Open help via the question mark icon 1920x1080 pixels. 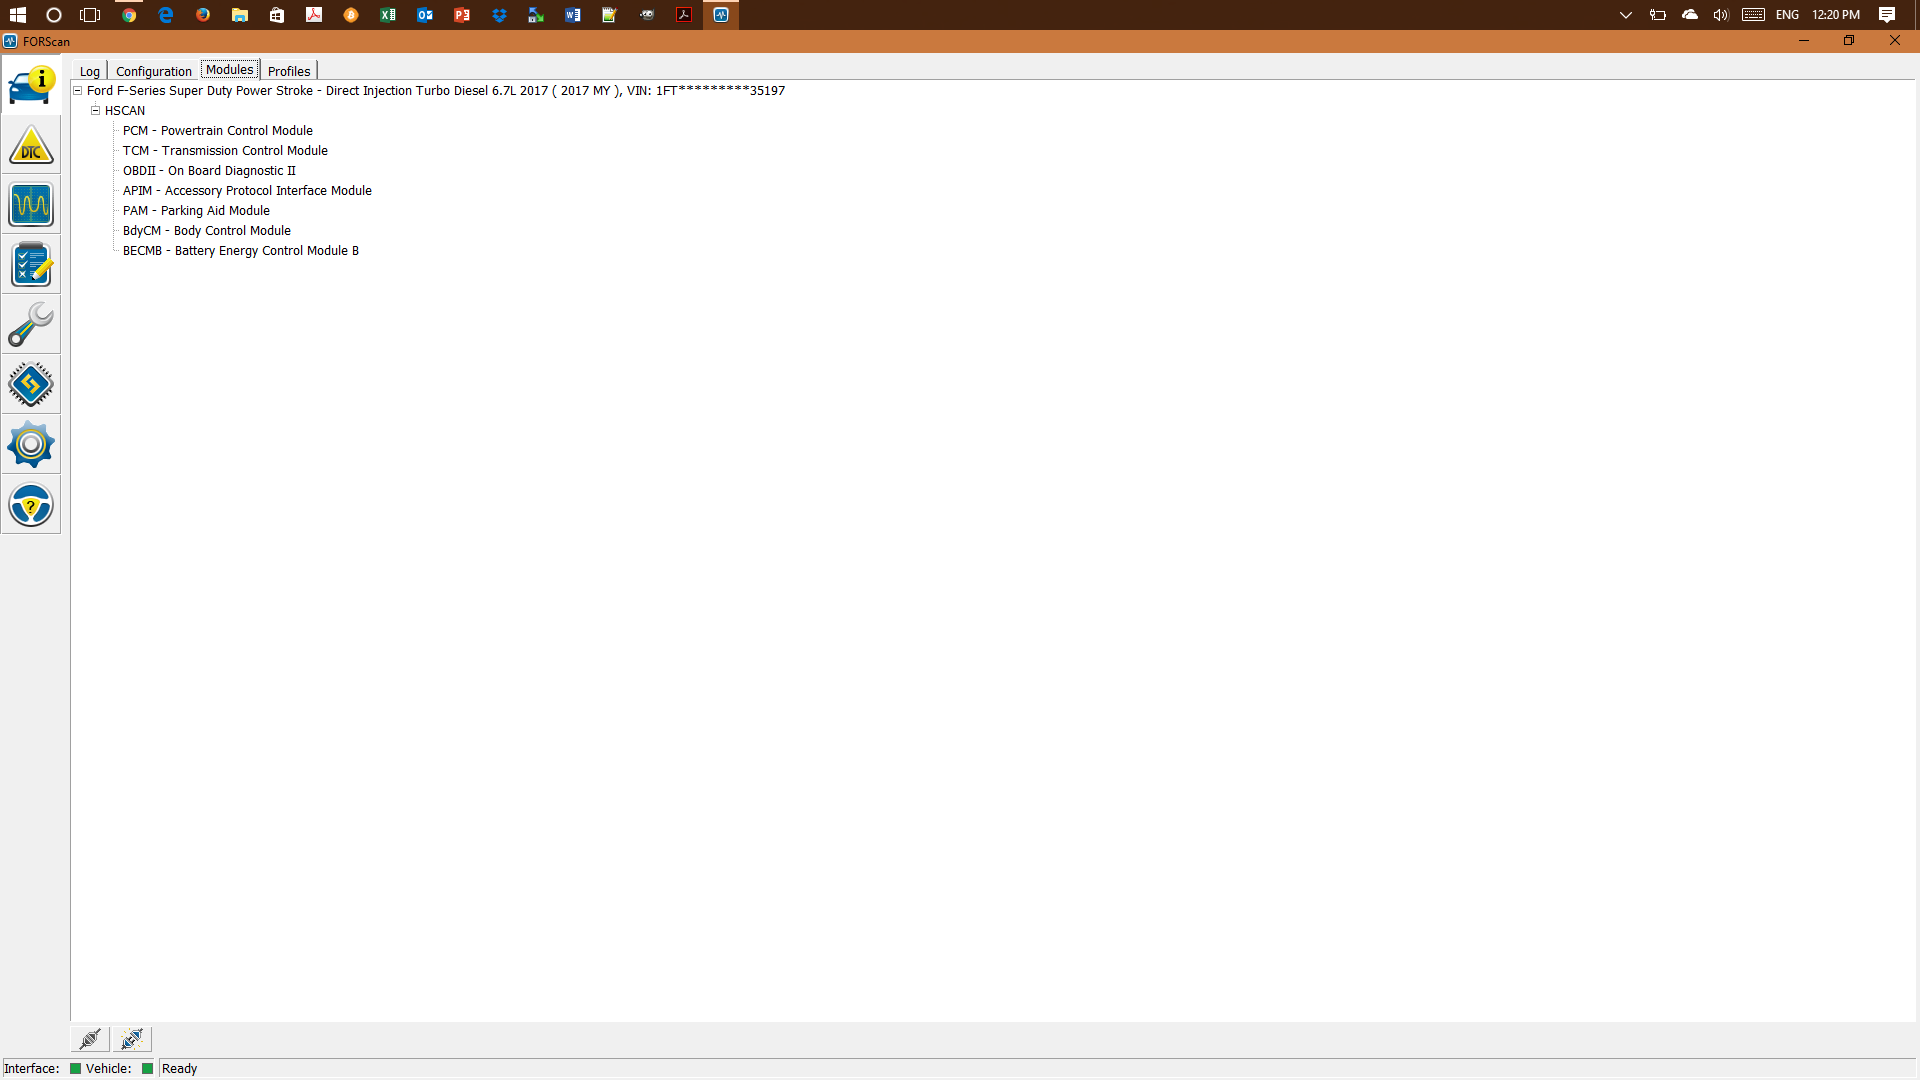(31, 505)
